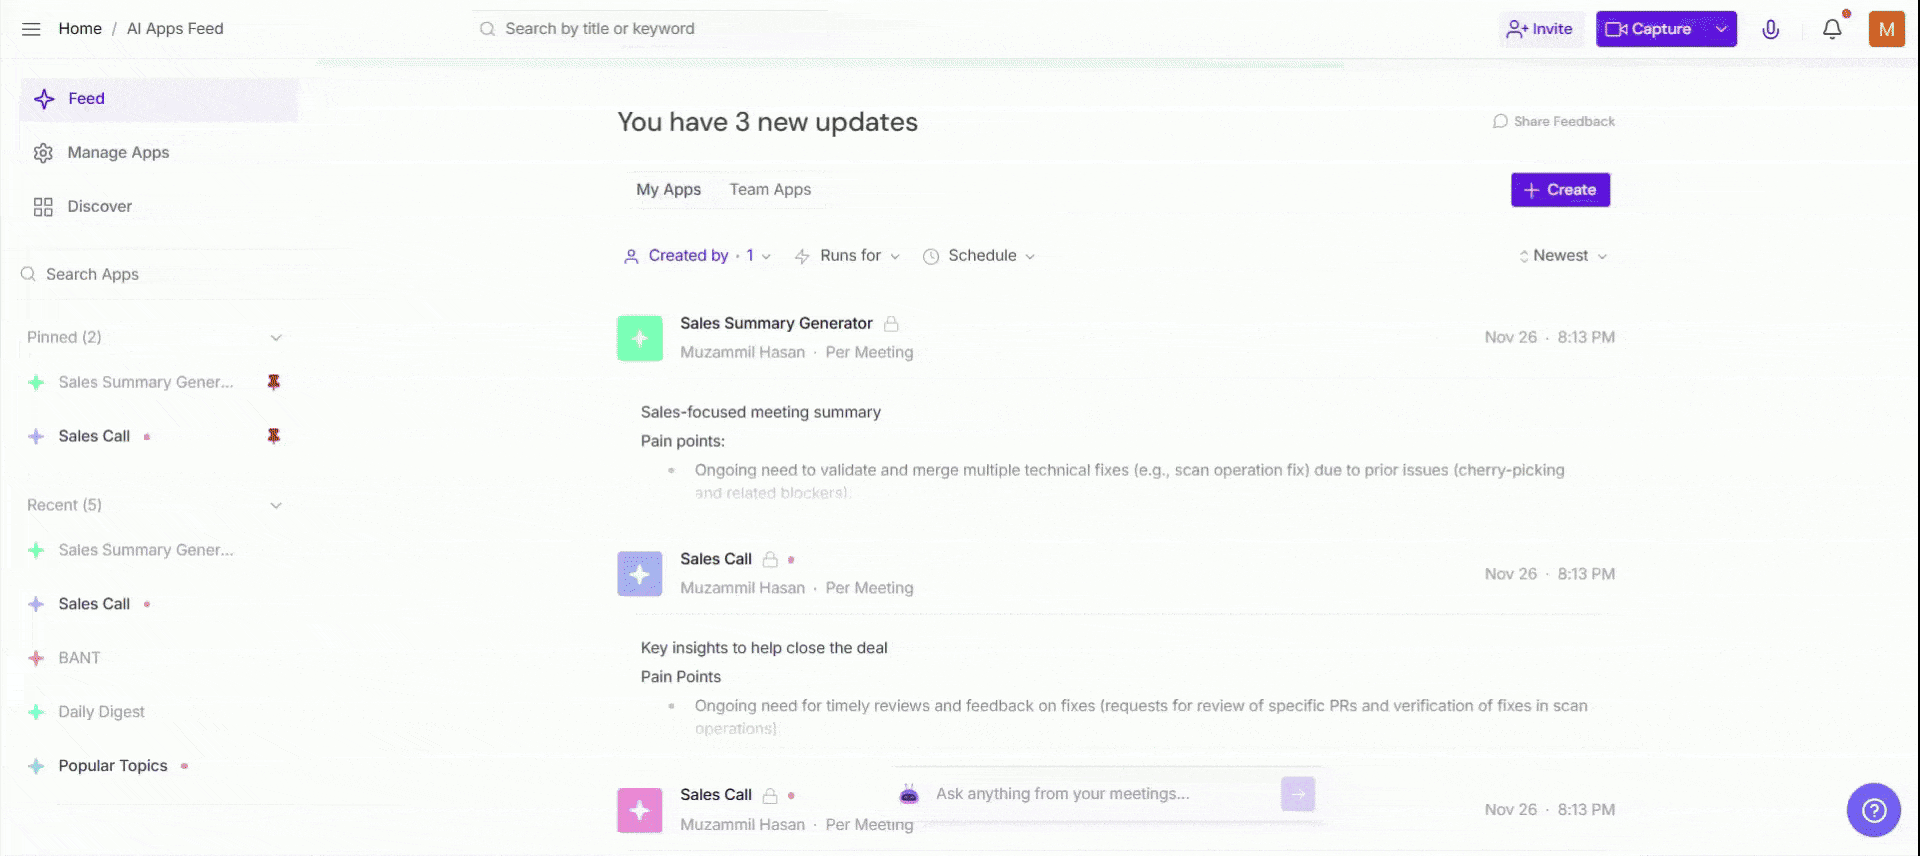The width and height of the screenshot is (1920, 856).
Task: Click the Create button
Action: tap(1560, 190)
